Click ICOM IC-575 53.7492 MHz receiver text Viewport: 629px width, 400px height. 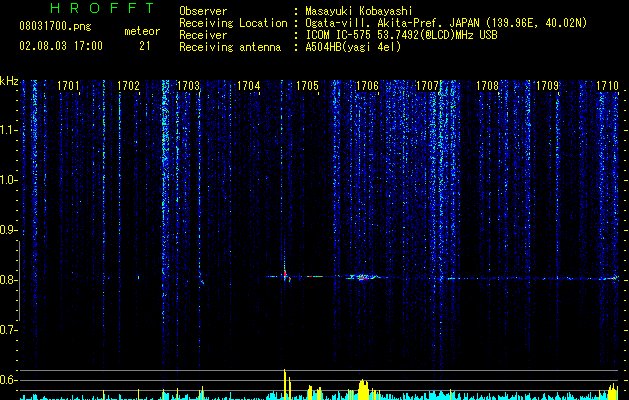coord(401,35)
